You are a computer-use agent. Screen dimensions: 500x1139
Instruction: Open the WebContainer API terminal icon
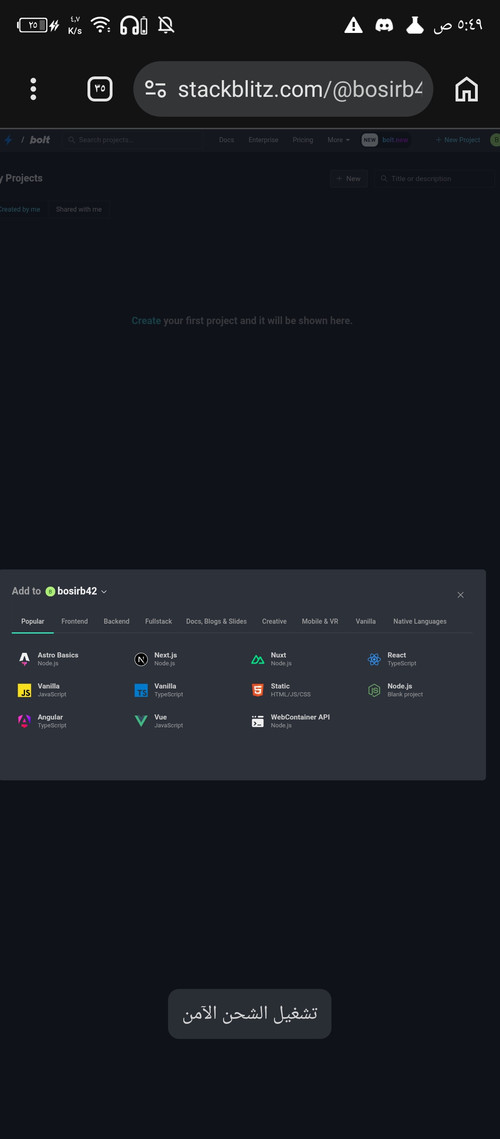258,721
